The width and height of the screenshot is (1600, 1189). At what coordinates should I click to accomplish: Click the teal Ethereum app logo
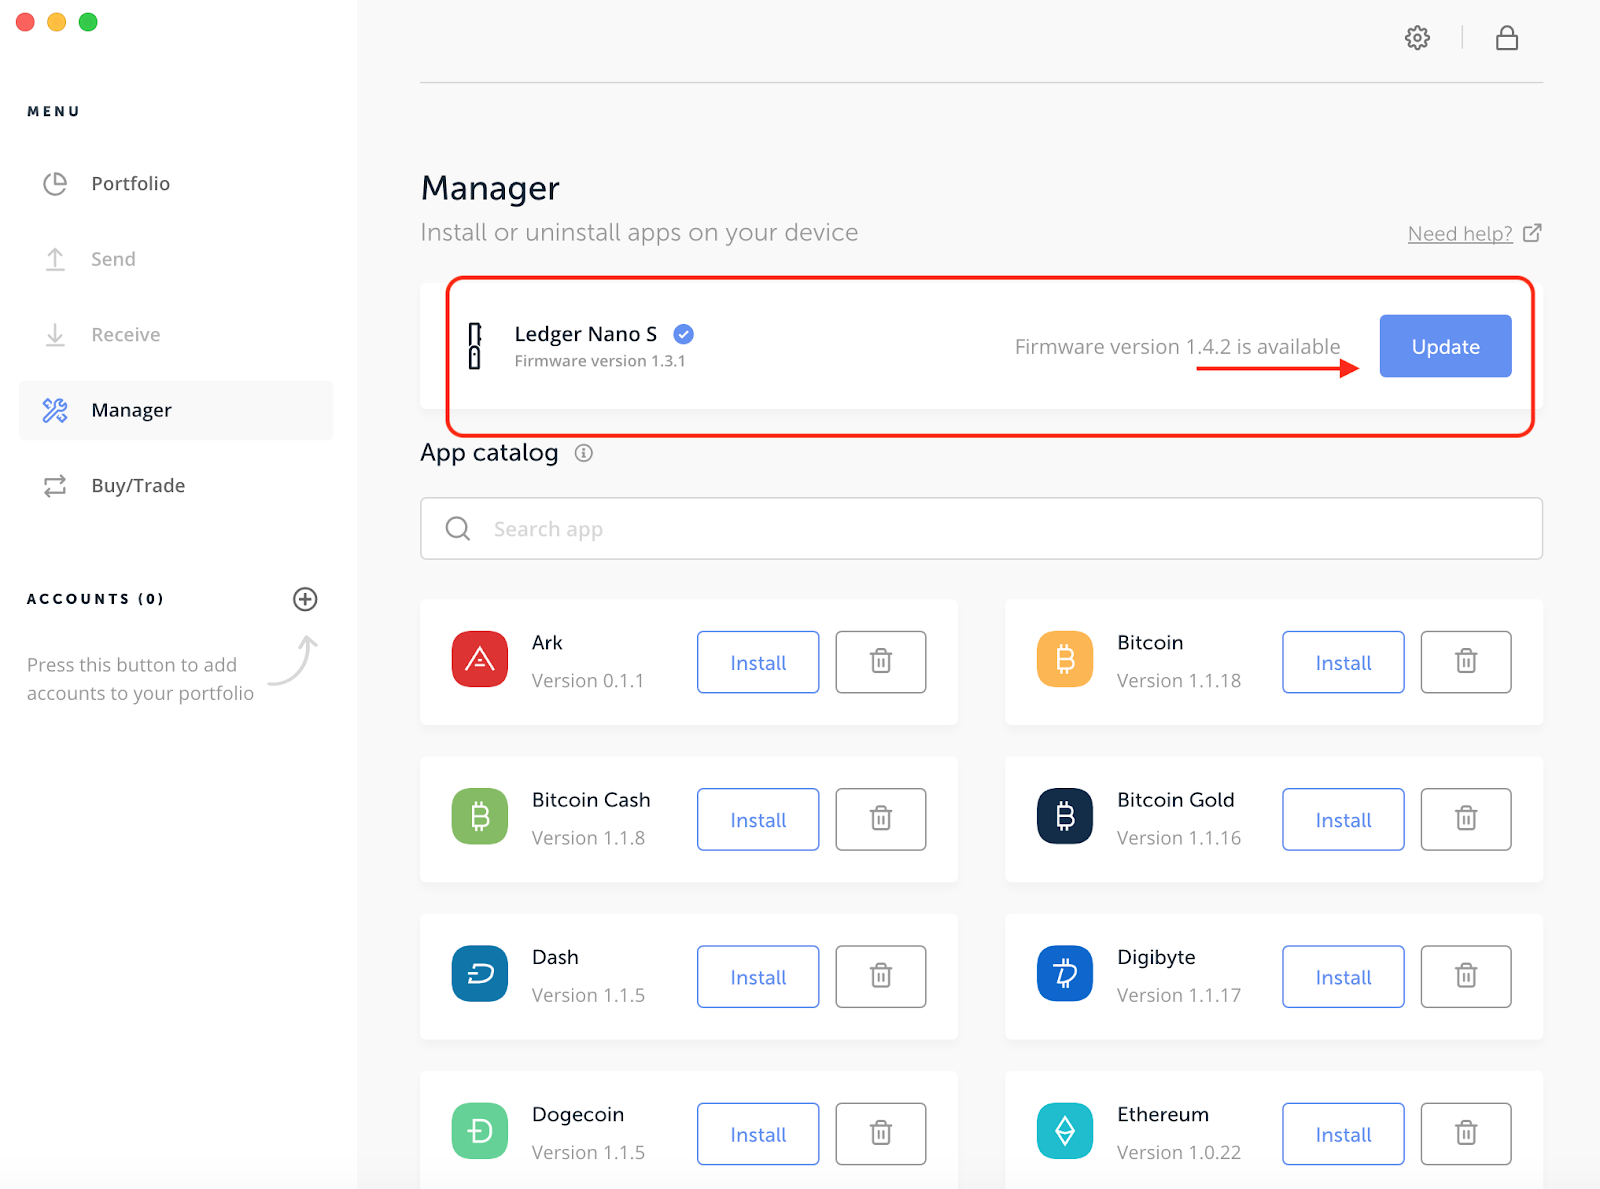(1065, 1131)
